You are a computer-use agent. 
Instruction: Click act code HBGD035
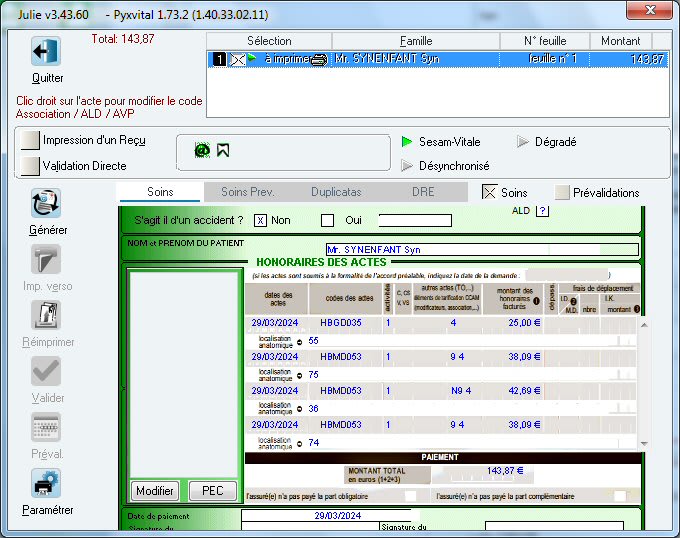[341, 323]
